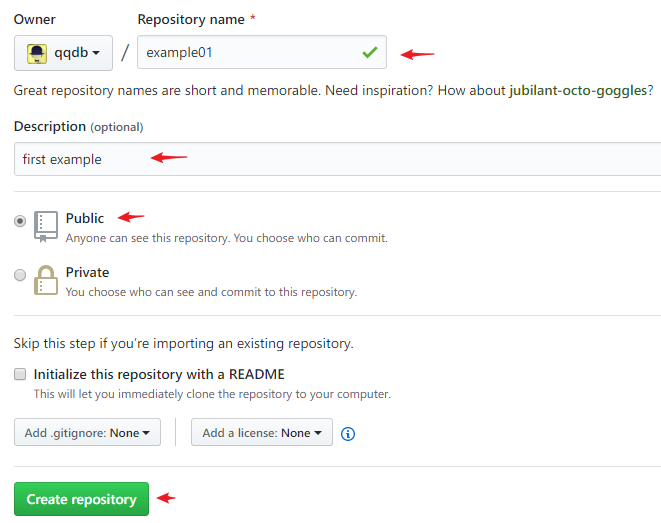The height and width of the screenshot is (523, 661).
Task: Click the green checkmark in repository name field
Action: (370, 52)
